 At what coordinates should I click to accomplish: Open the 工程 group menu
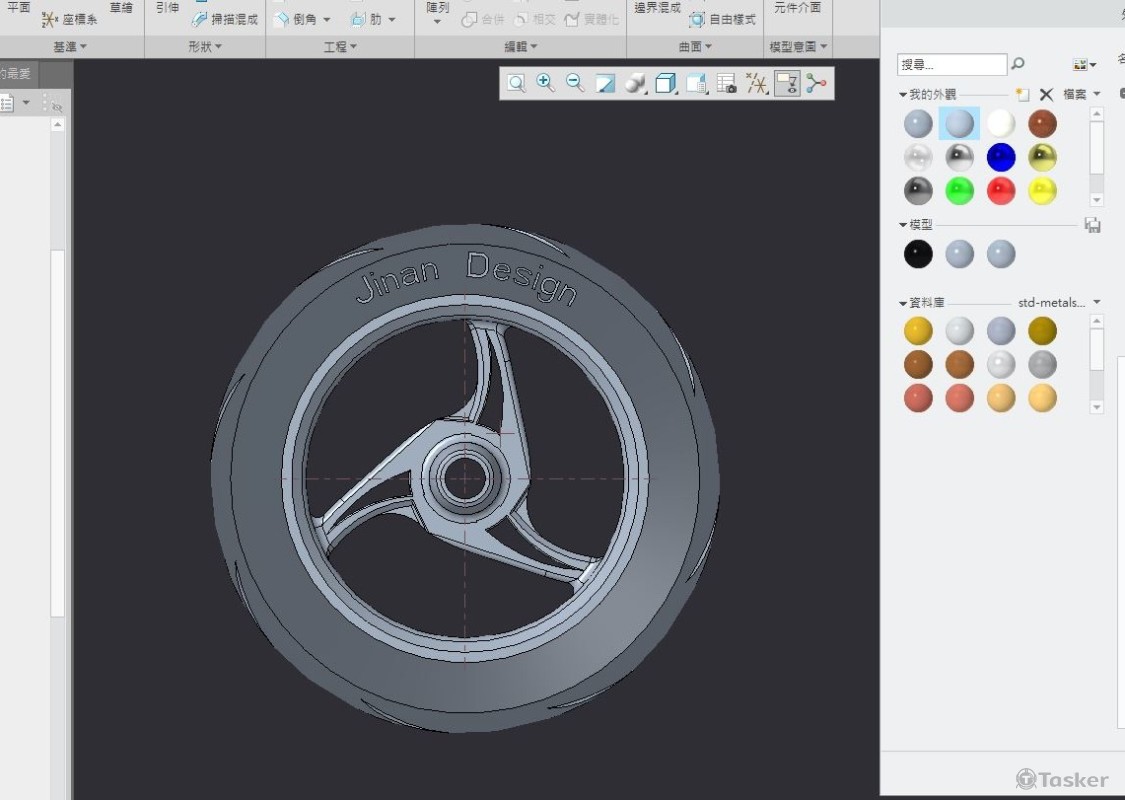(340, 47)
